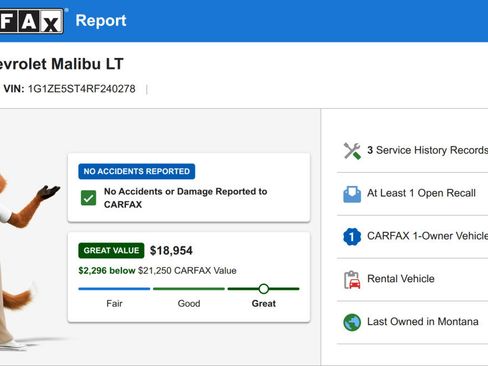
Task: Select the blue 1-Owner badge icon
Action: (x=352, y=237)
